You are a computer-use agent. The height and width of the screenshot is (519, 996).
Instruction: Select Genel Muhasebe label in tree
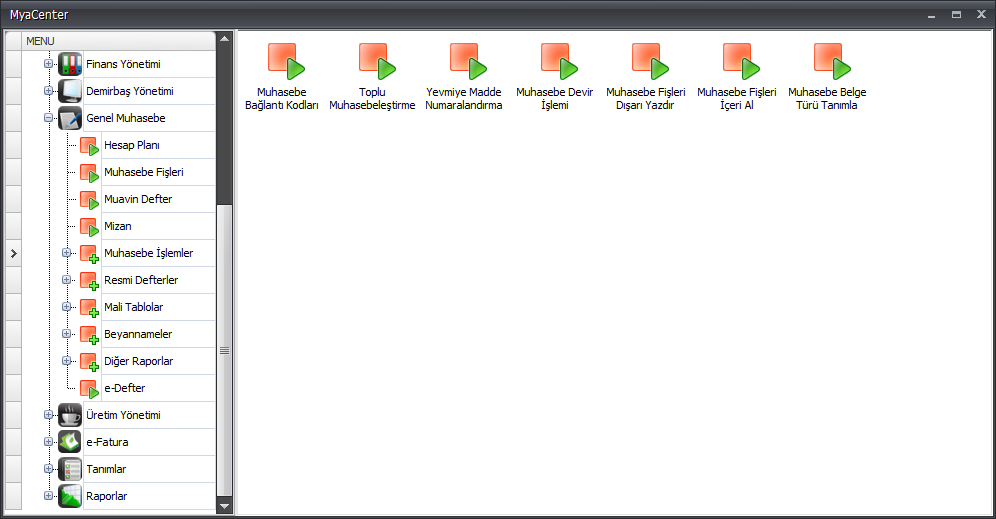[x=126, y=118]
